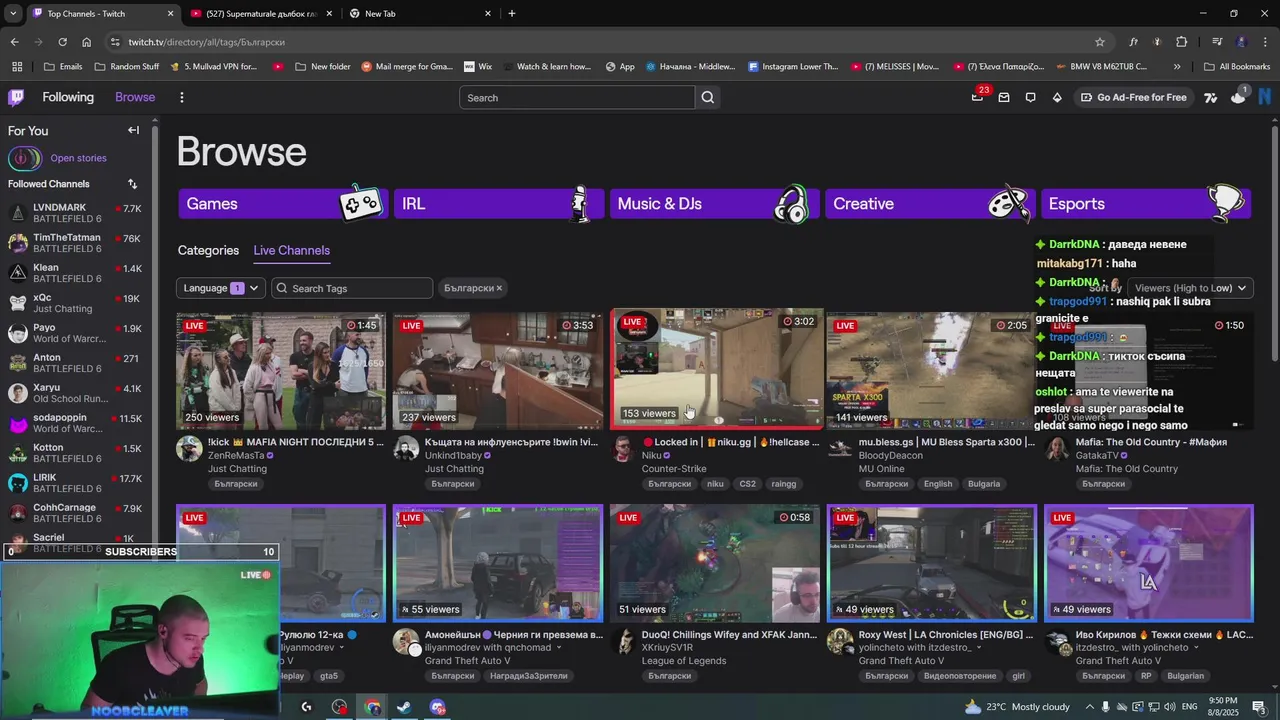This screenshot has height=720, width=1280.
Task: Select the Live Channels tab
Action: click(291, 250)
